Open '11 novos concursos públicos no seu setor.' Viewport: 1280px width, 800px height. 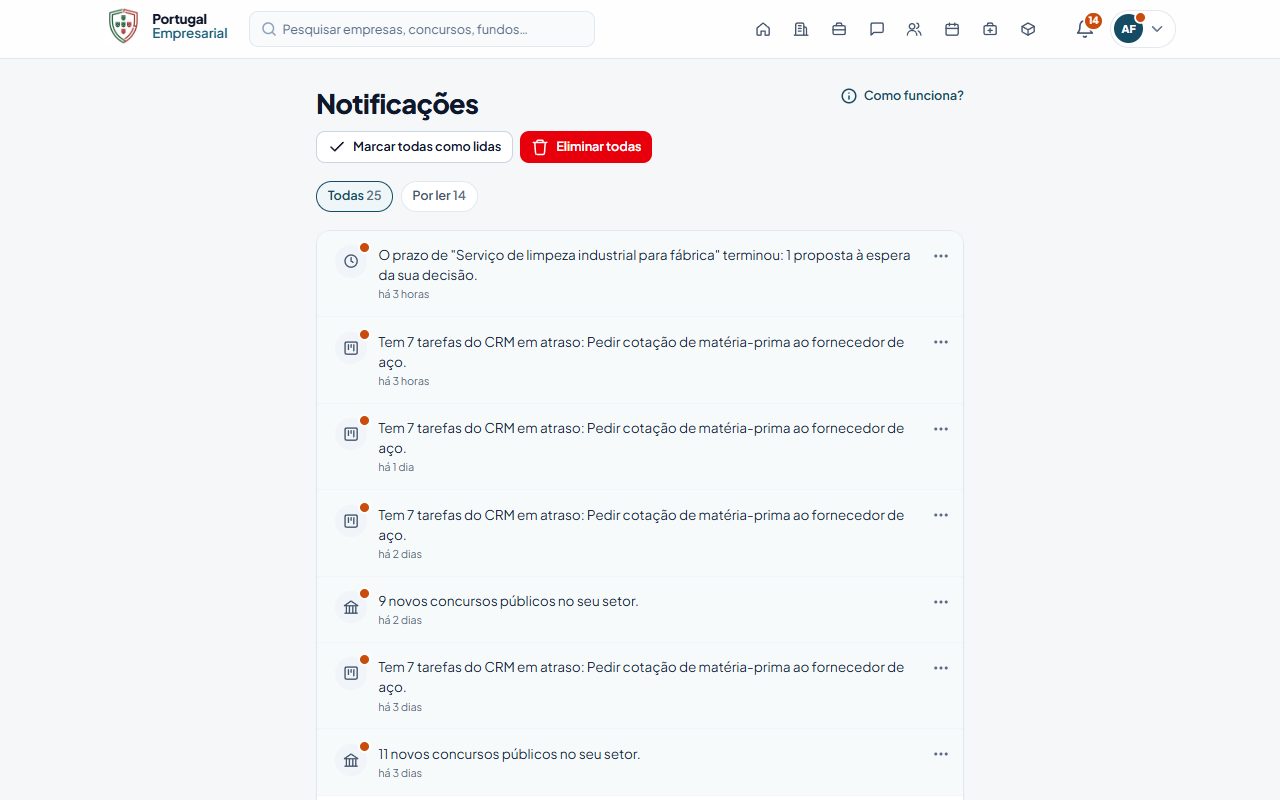640,763
